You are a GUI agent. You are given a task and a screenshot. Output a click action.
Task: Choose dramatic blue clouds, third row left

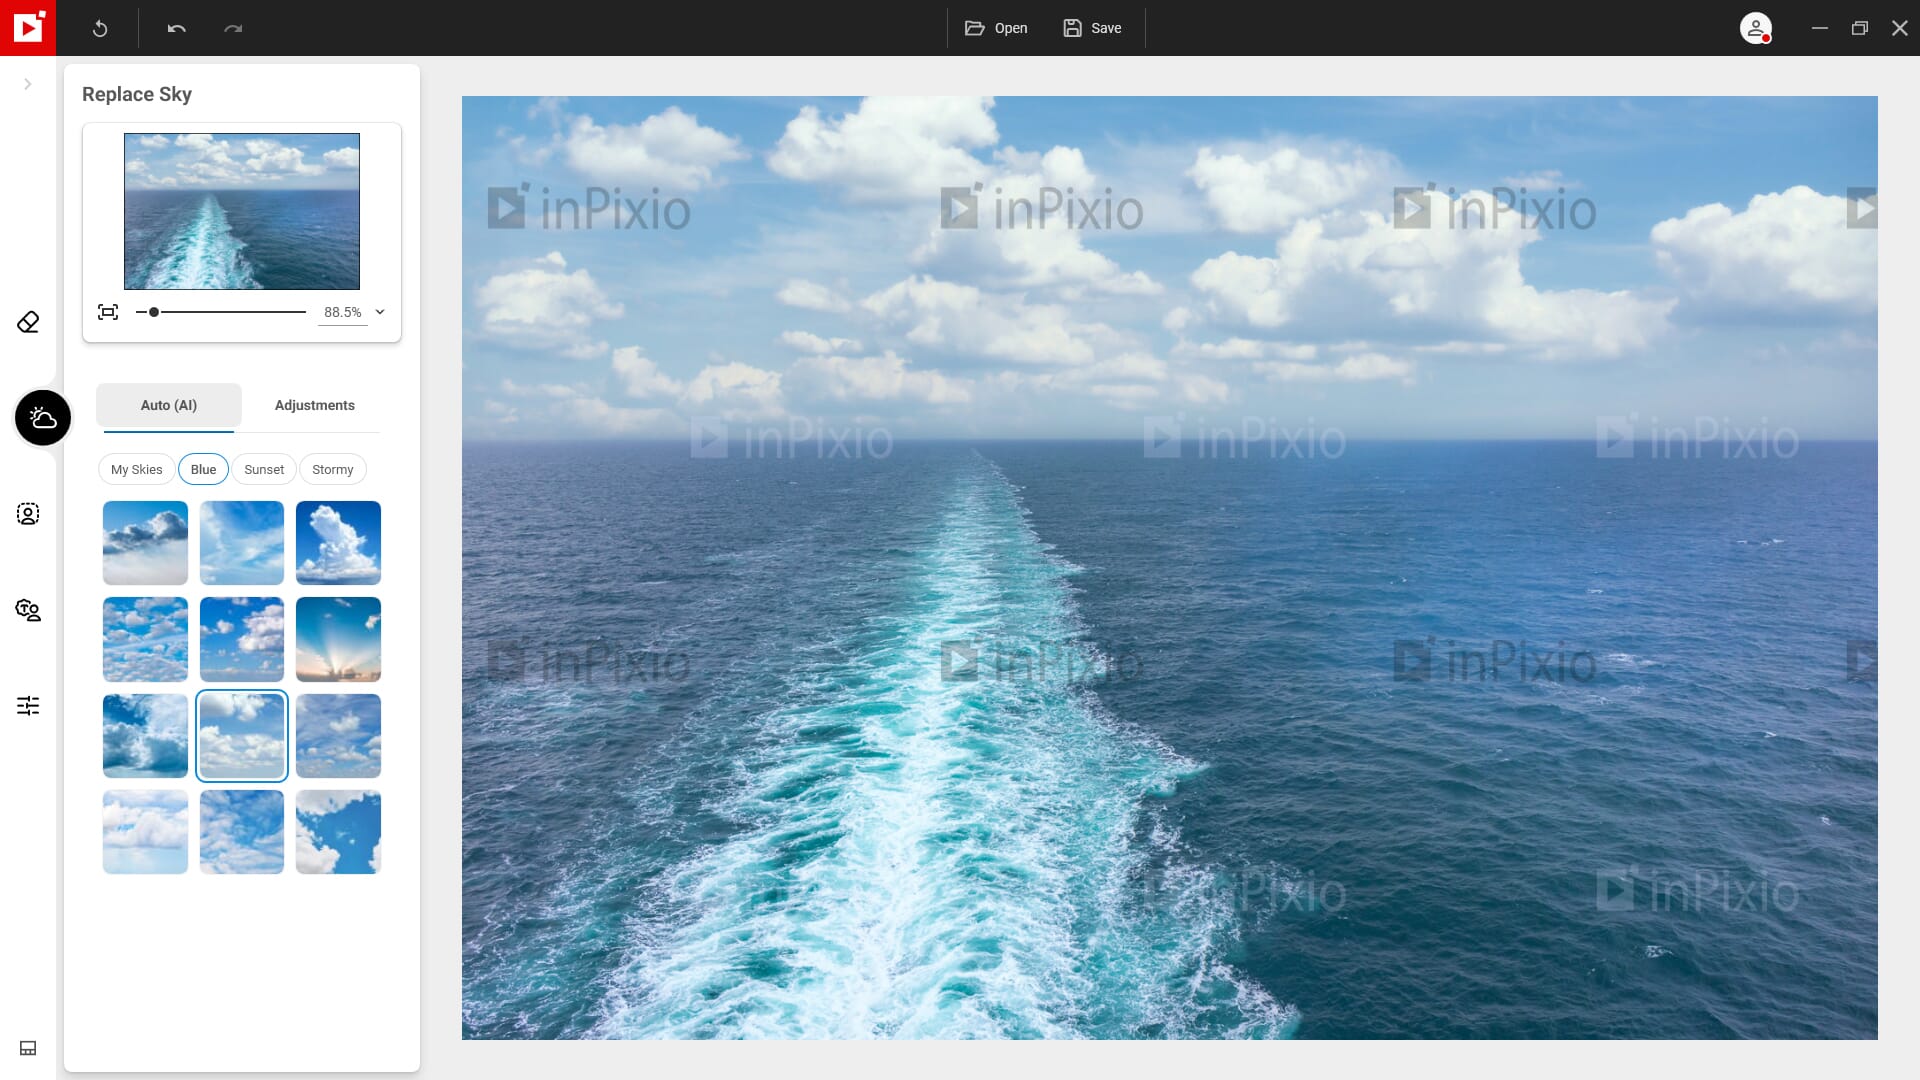pos(145,736)
